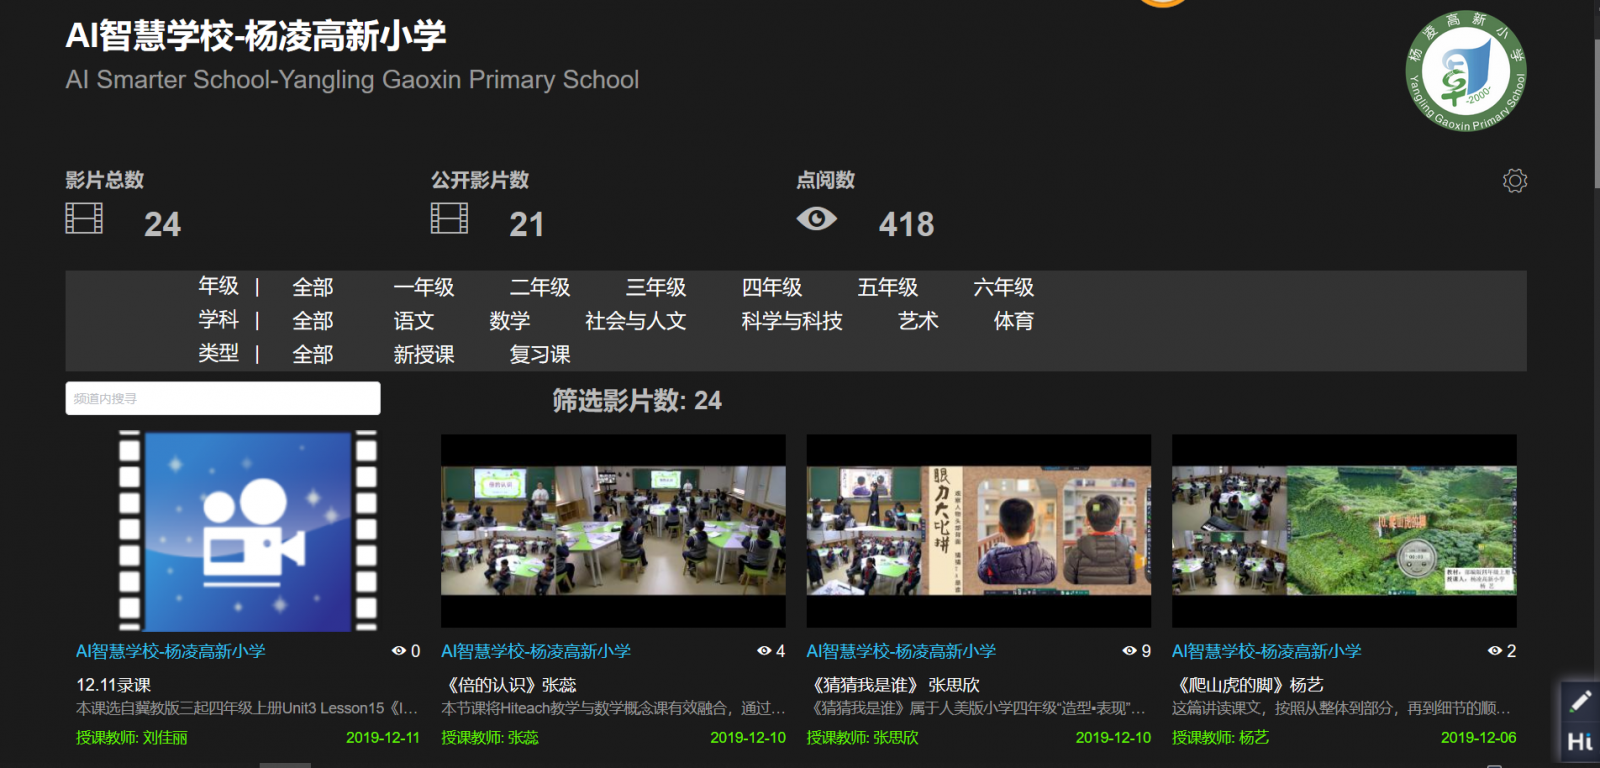Click the film icon under 公开影片数
Image resolution: width=1600 pixels, height=768 pixels.
click(449, 218)
